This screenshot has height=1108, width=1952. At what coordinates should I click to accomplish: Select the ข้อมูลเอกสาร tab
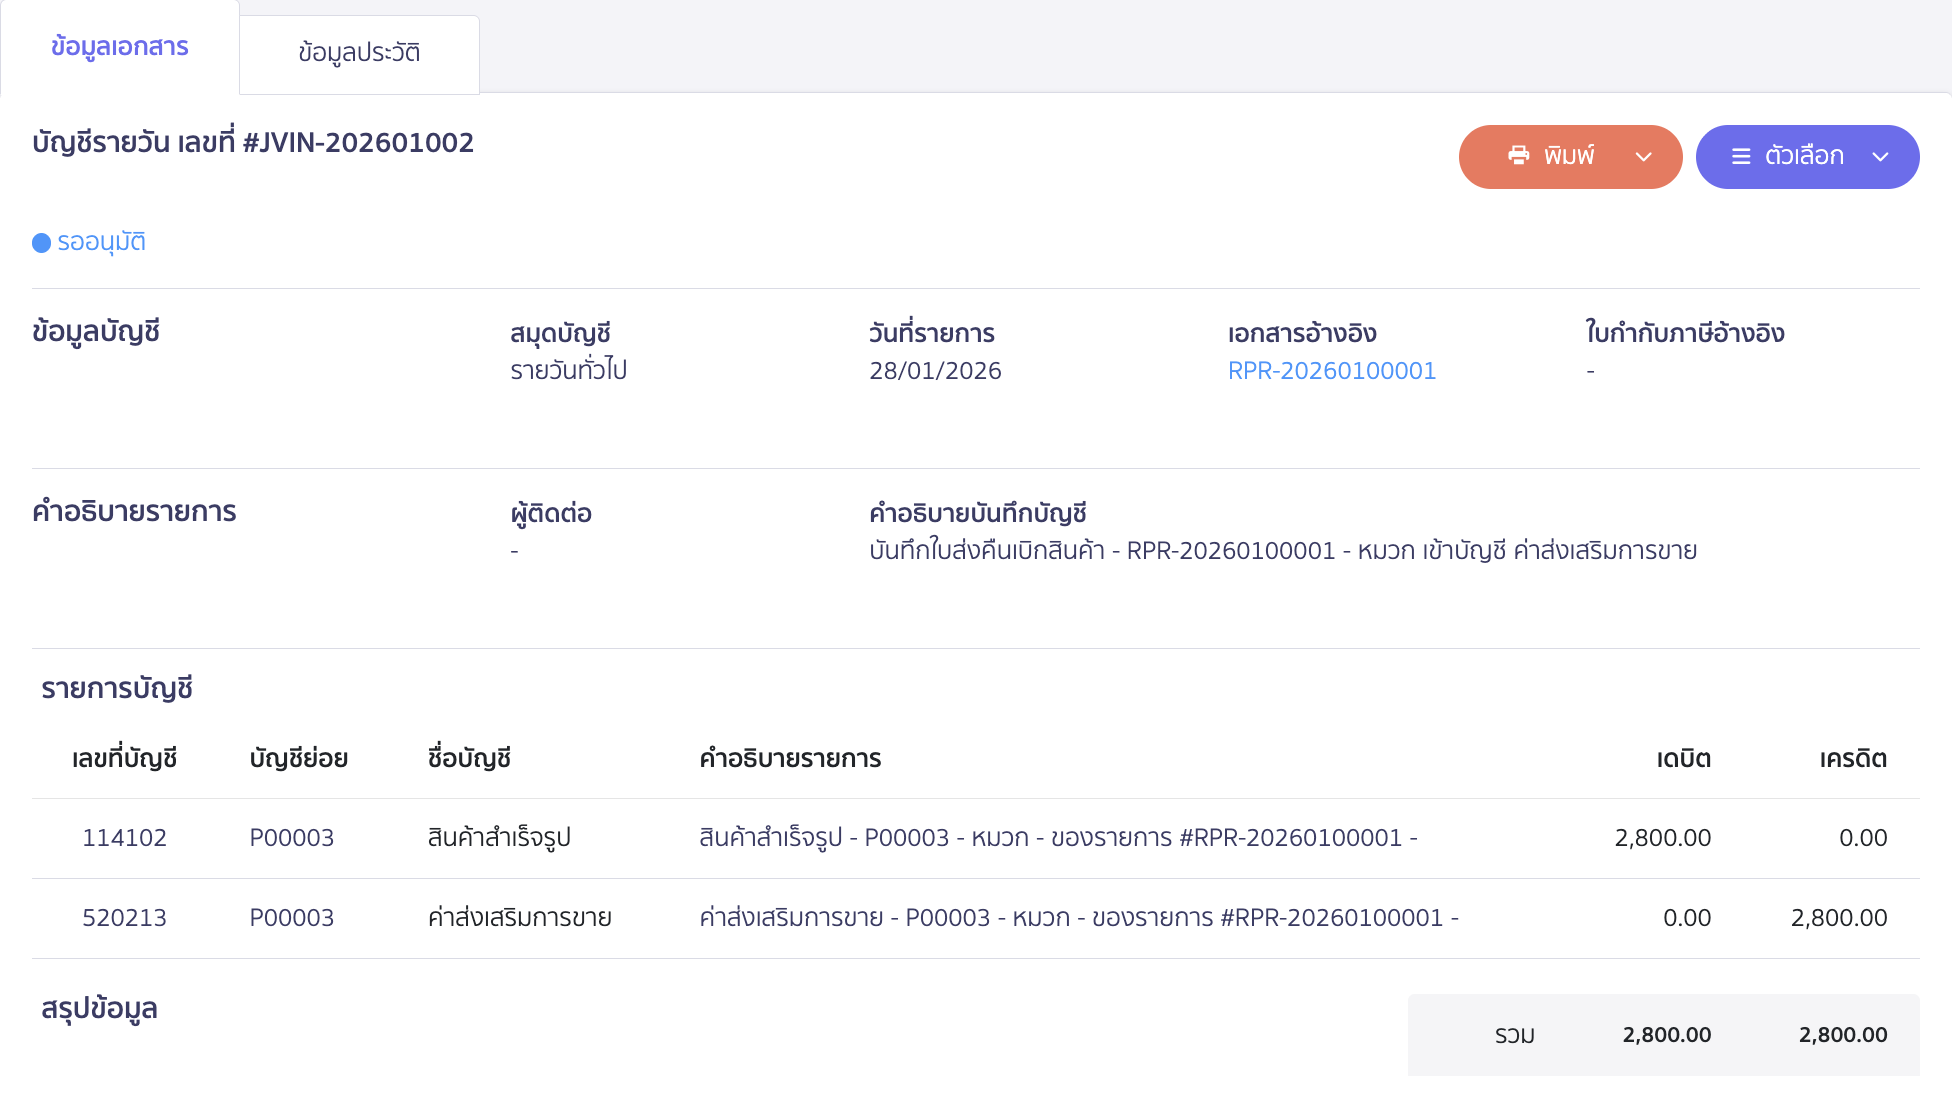click(x=120, y=46)
